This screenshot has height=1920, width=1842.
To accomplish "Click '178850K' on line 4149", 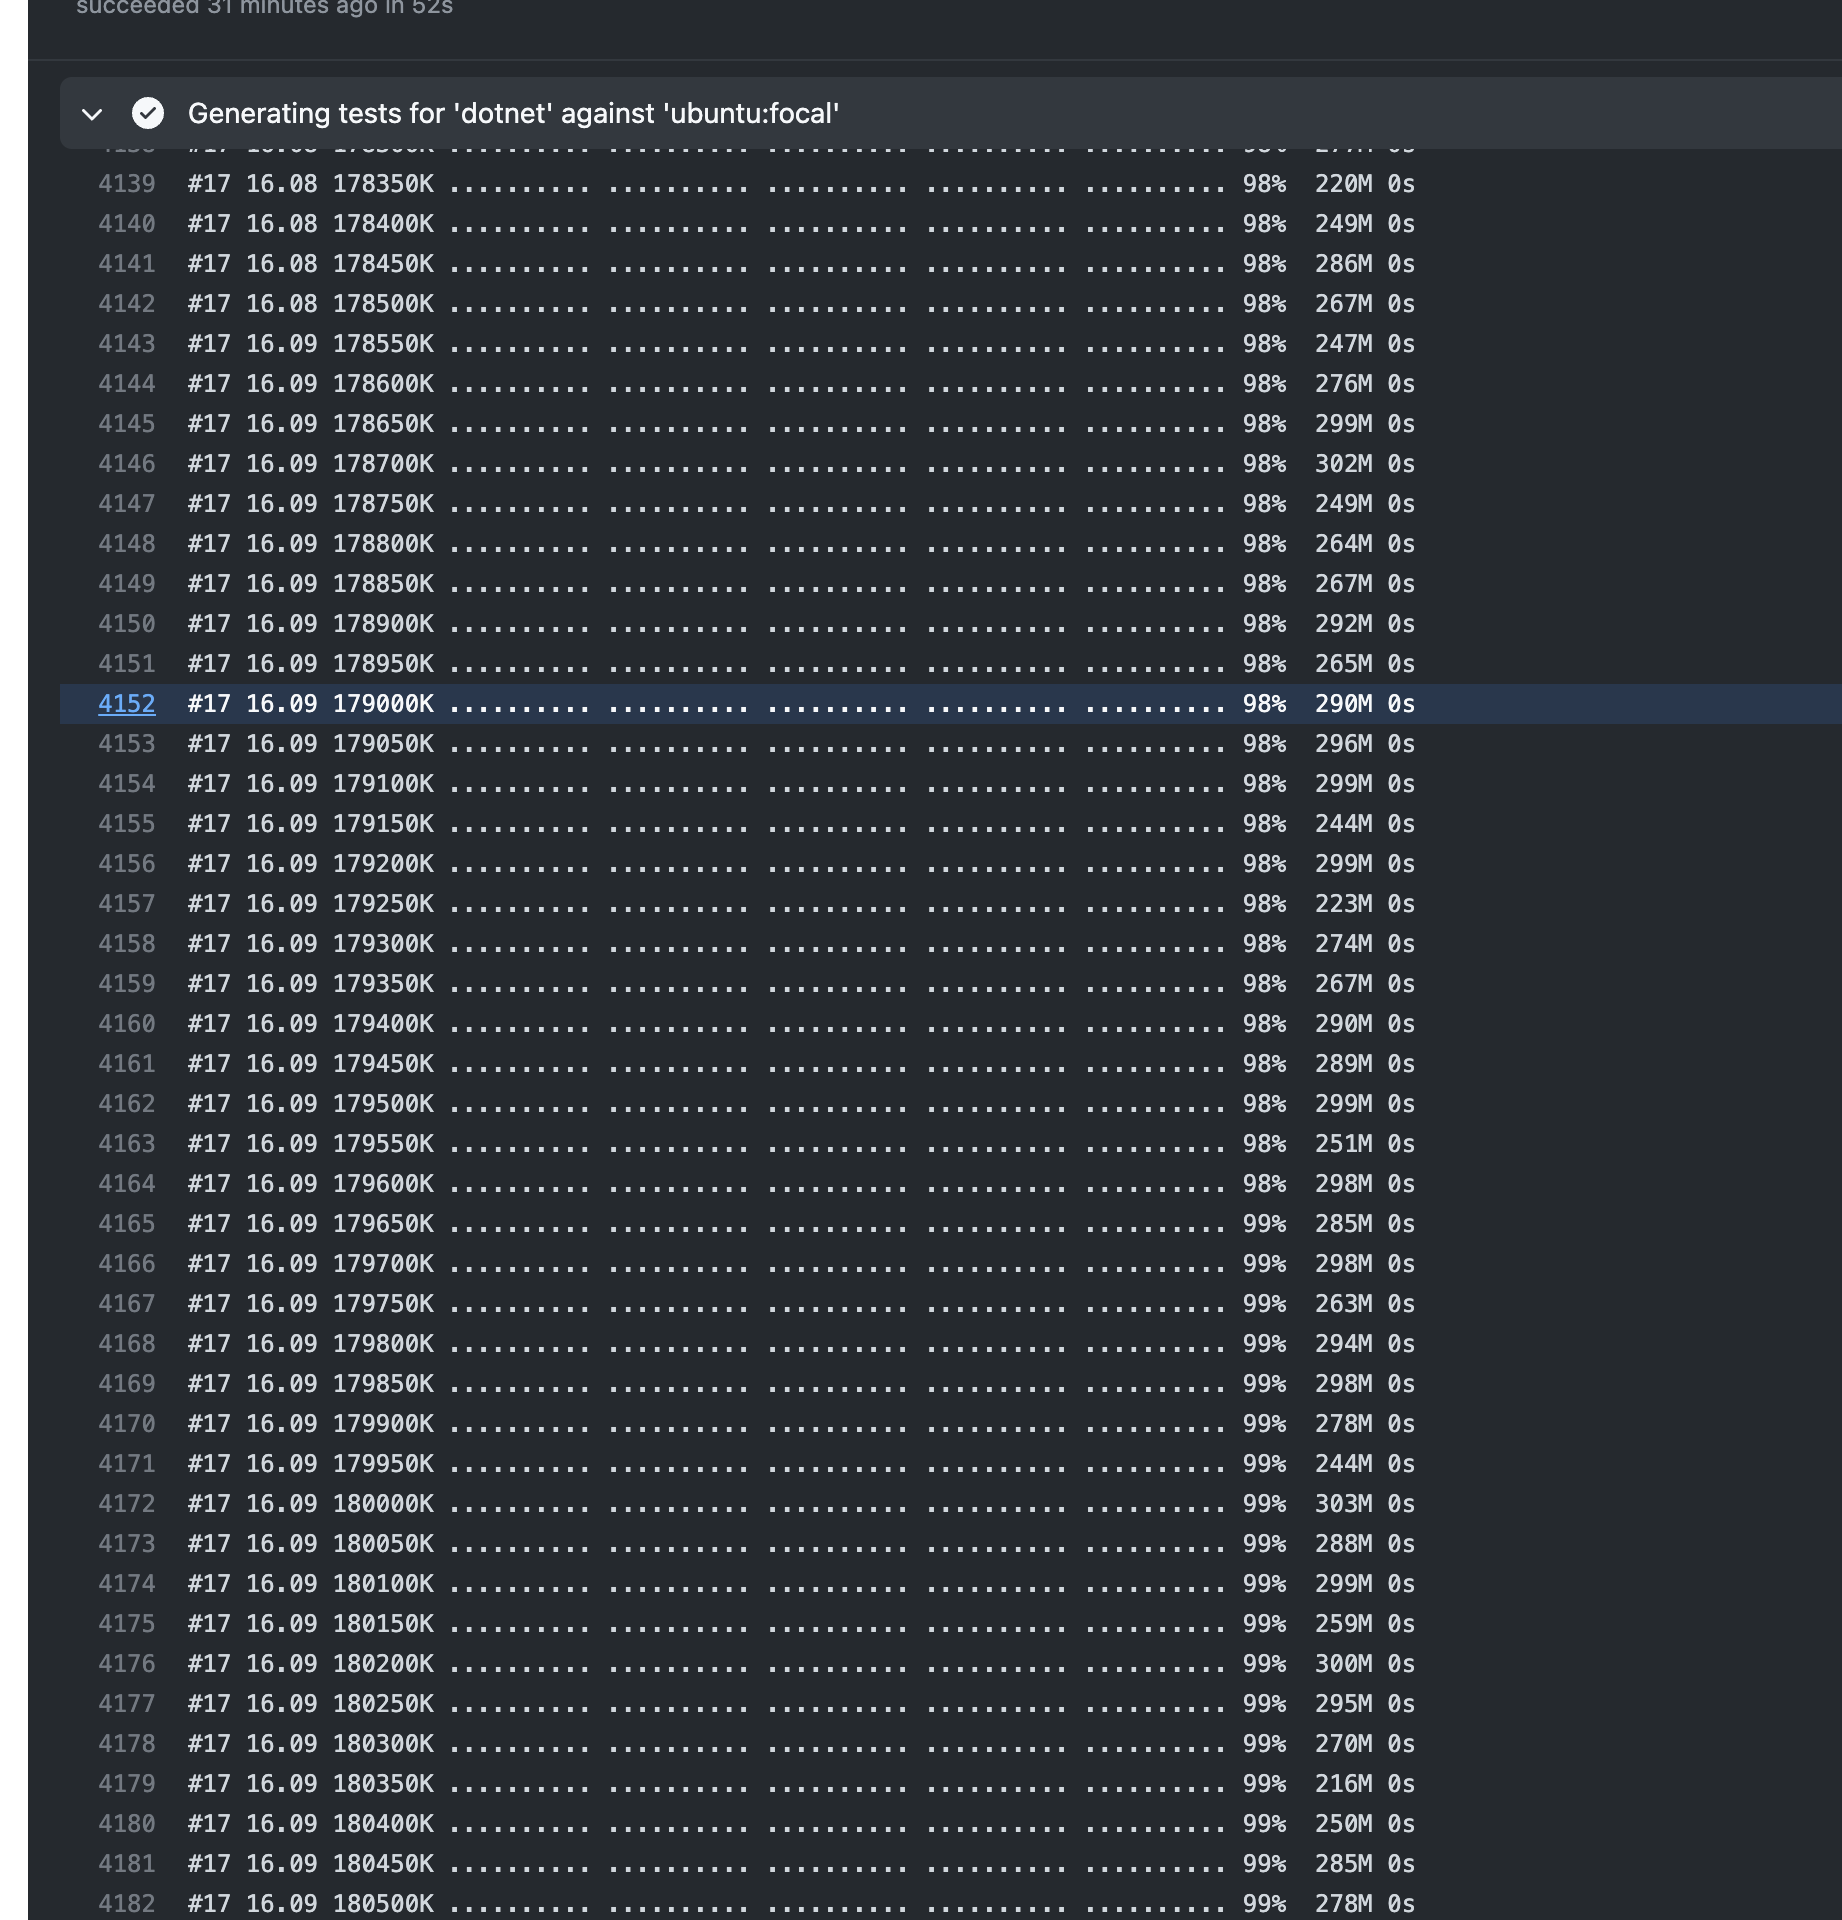I will click(383, 584).
